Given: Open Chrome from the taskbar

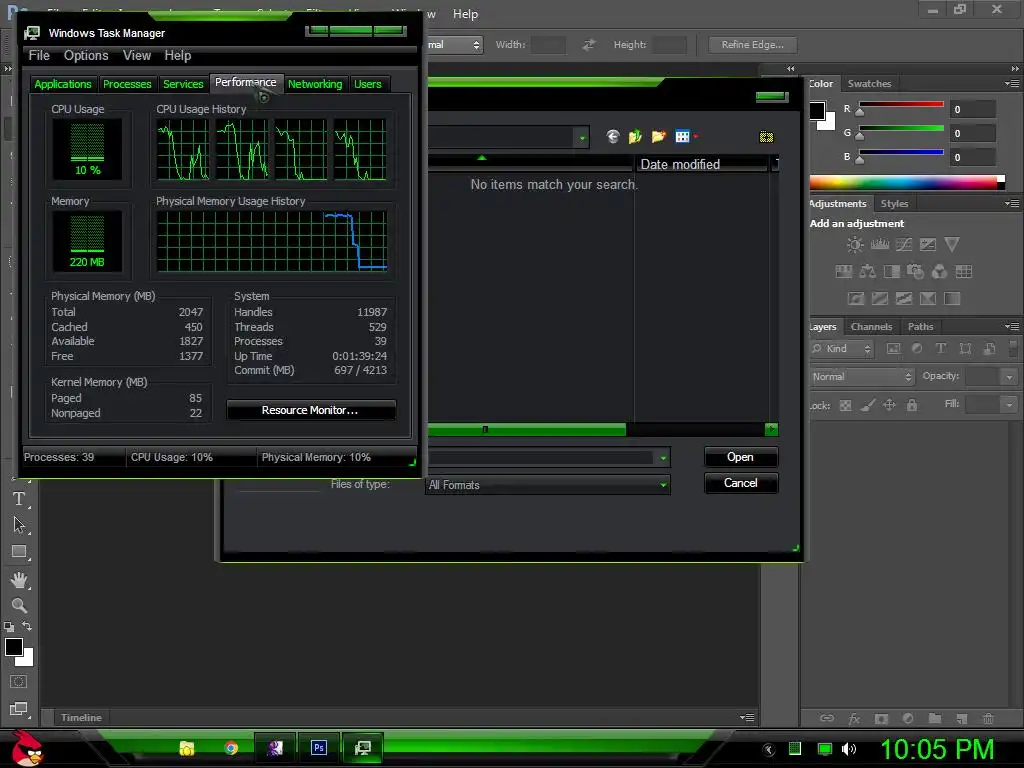Looking at the screenshot, I should (231, 748).
